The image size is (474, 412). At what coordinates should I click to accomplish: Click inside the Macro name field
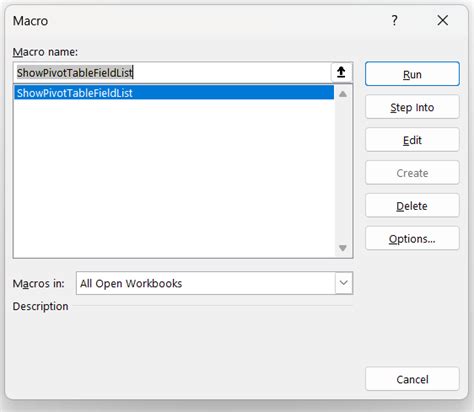[x=173, y=72]
